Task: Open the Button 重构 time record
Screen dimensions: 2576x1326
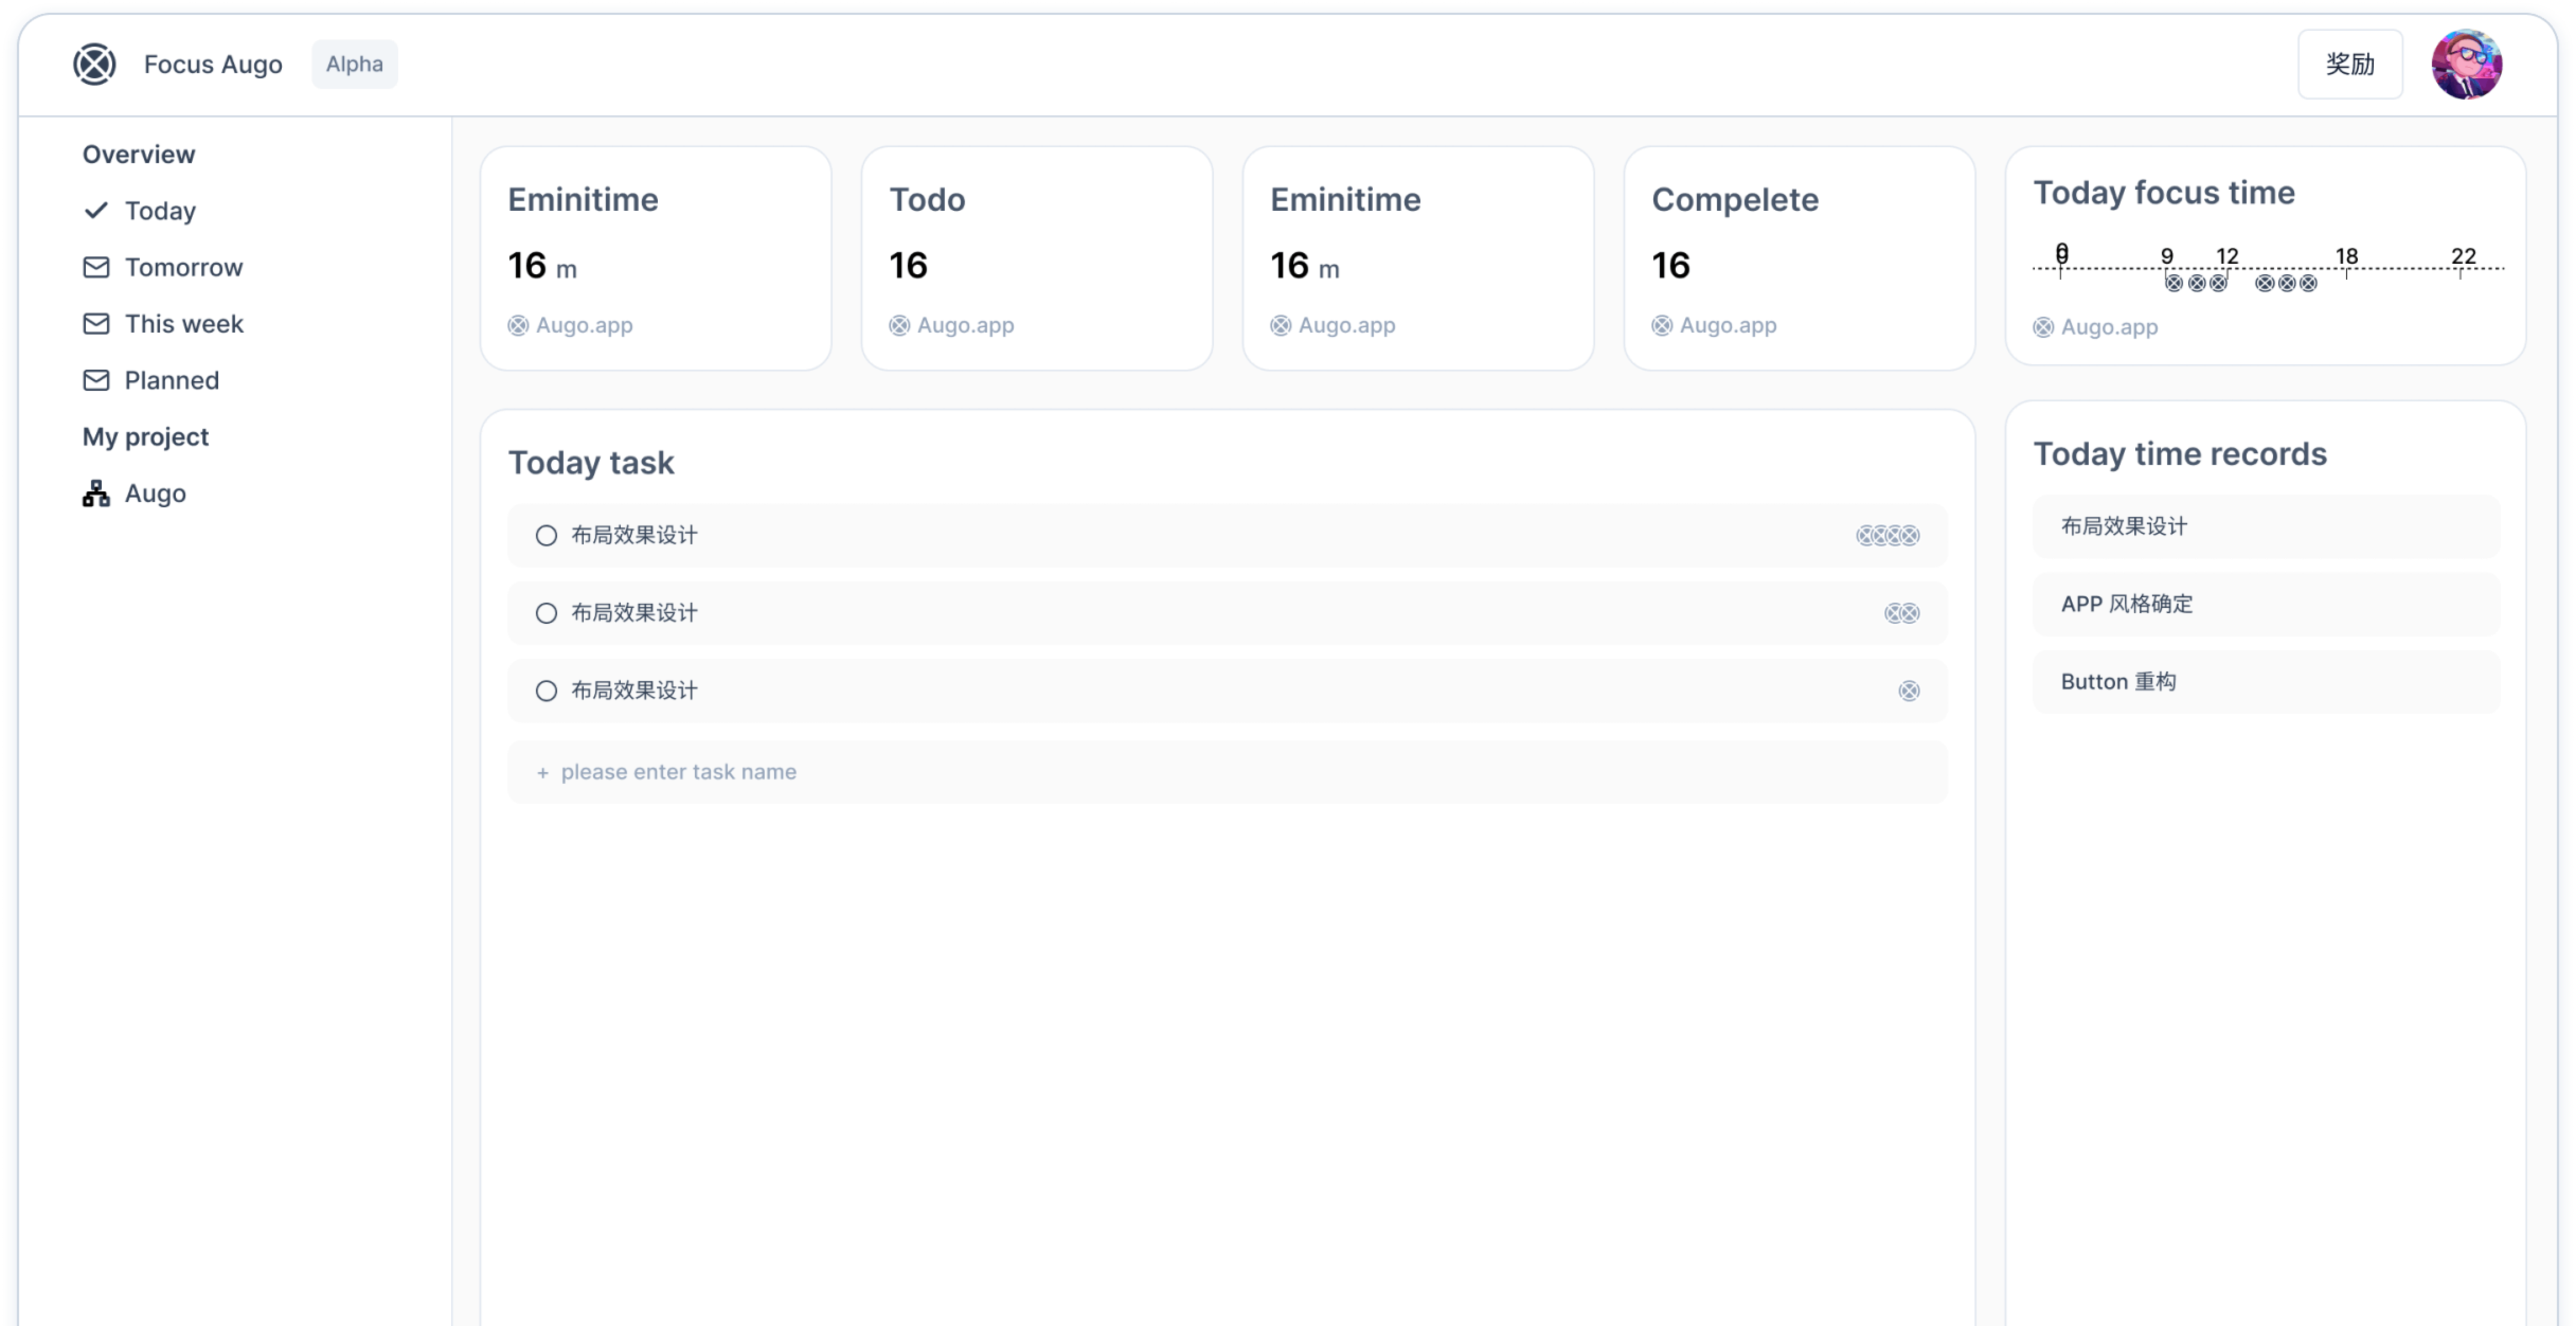Action: (x=2266, y=682)
